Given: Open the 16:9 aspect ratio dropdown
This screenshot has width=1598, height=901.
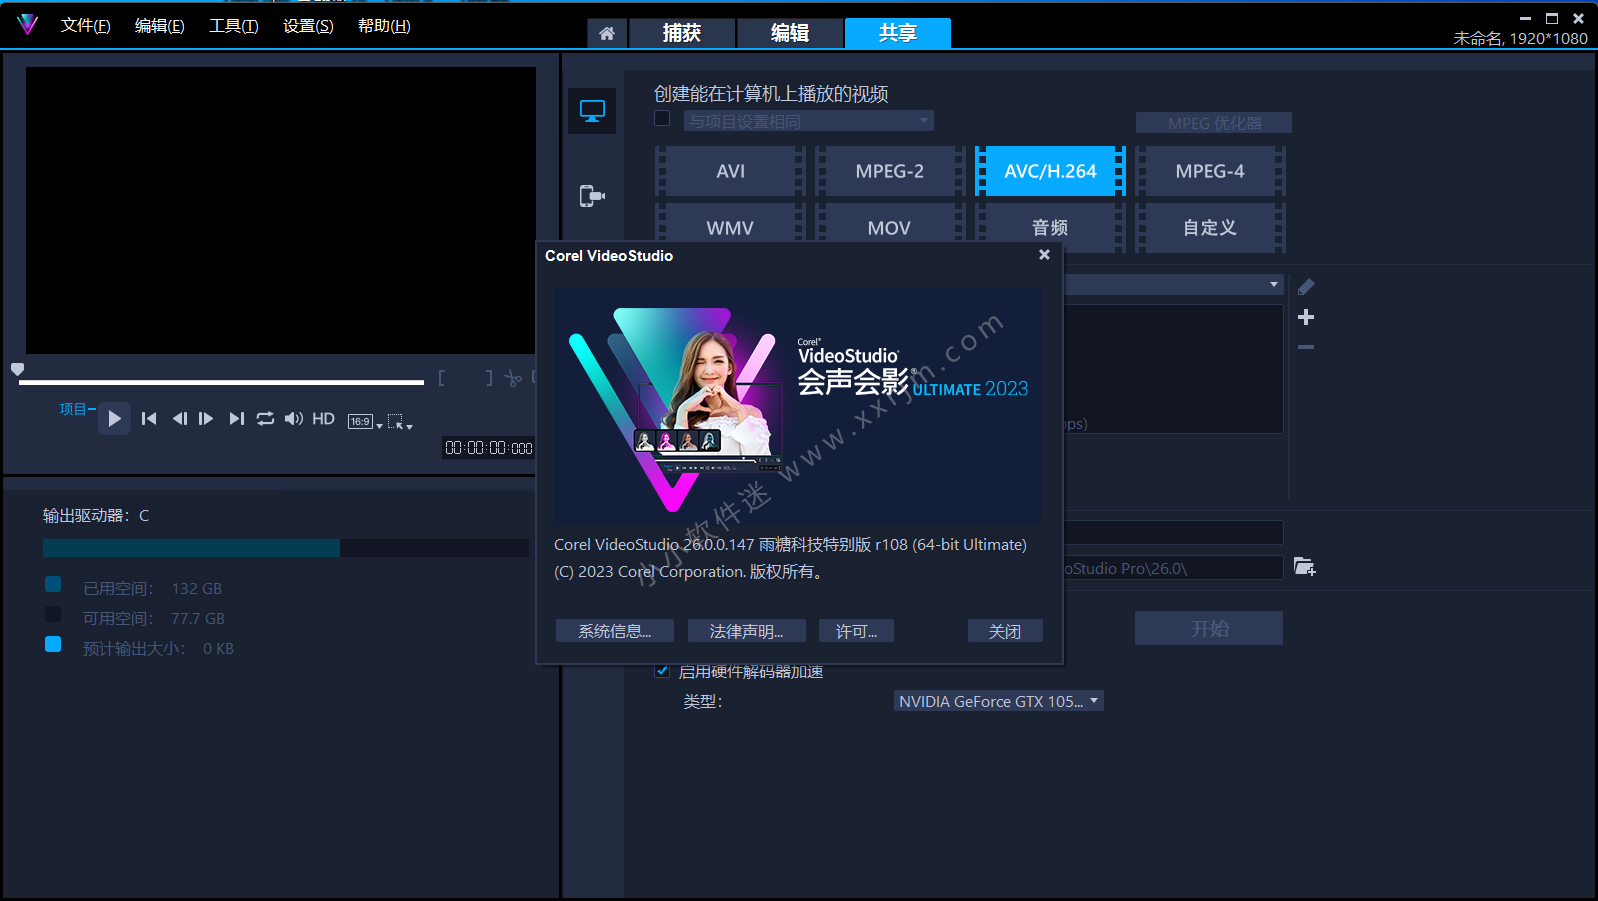Looking at the screenshot, I should coord(365,422).
